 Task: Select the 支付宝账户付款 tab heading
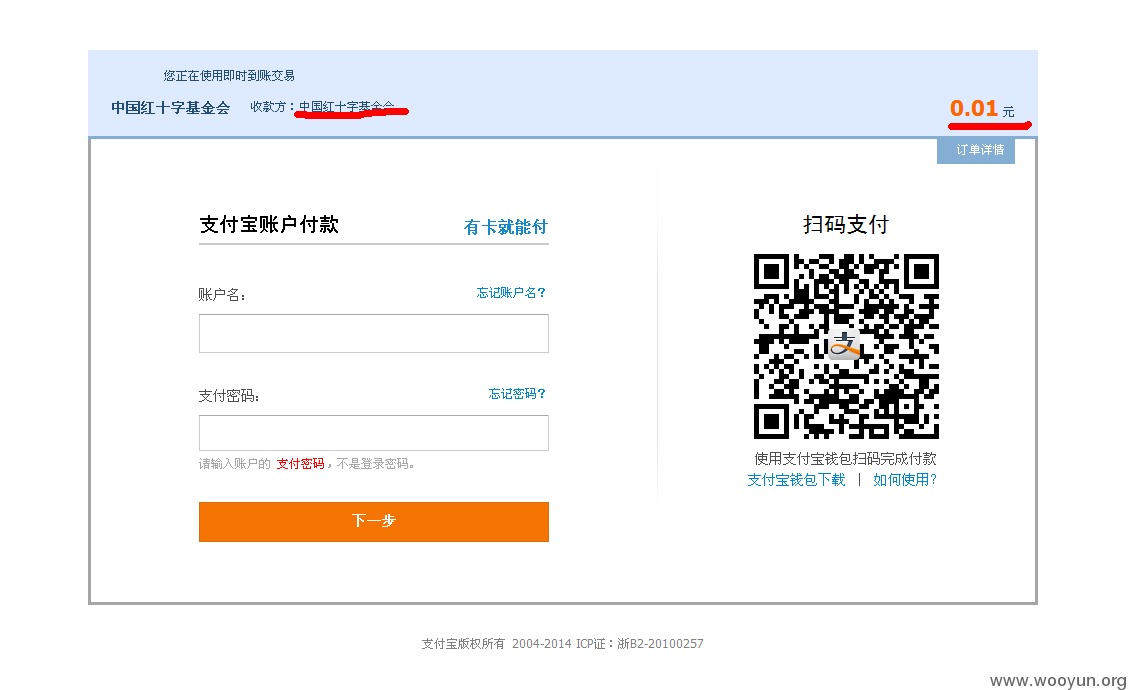click(269, 224)
